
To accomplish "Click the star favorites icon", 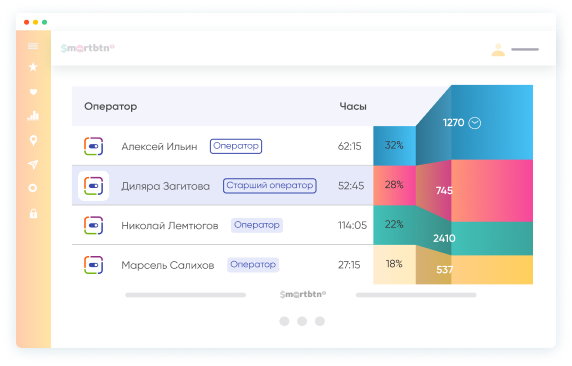I will 33,67.
